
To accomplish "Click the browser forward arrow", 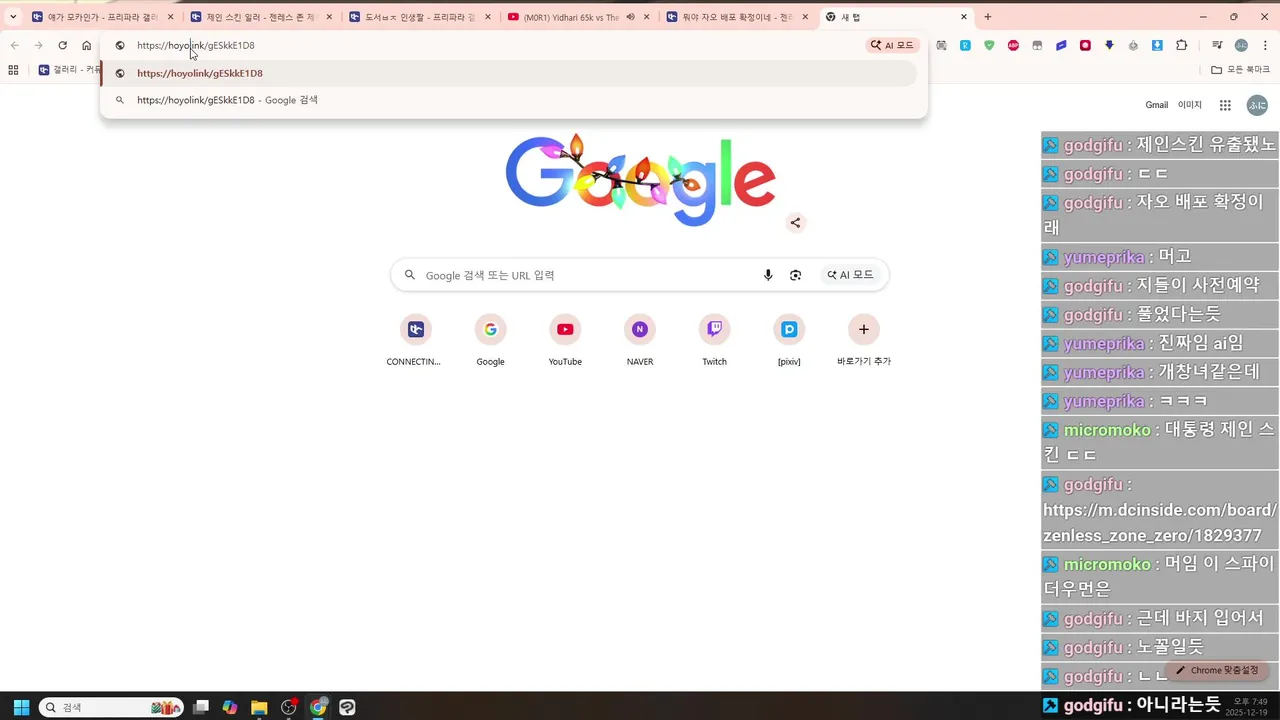I will (x=38, y=45).
